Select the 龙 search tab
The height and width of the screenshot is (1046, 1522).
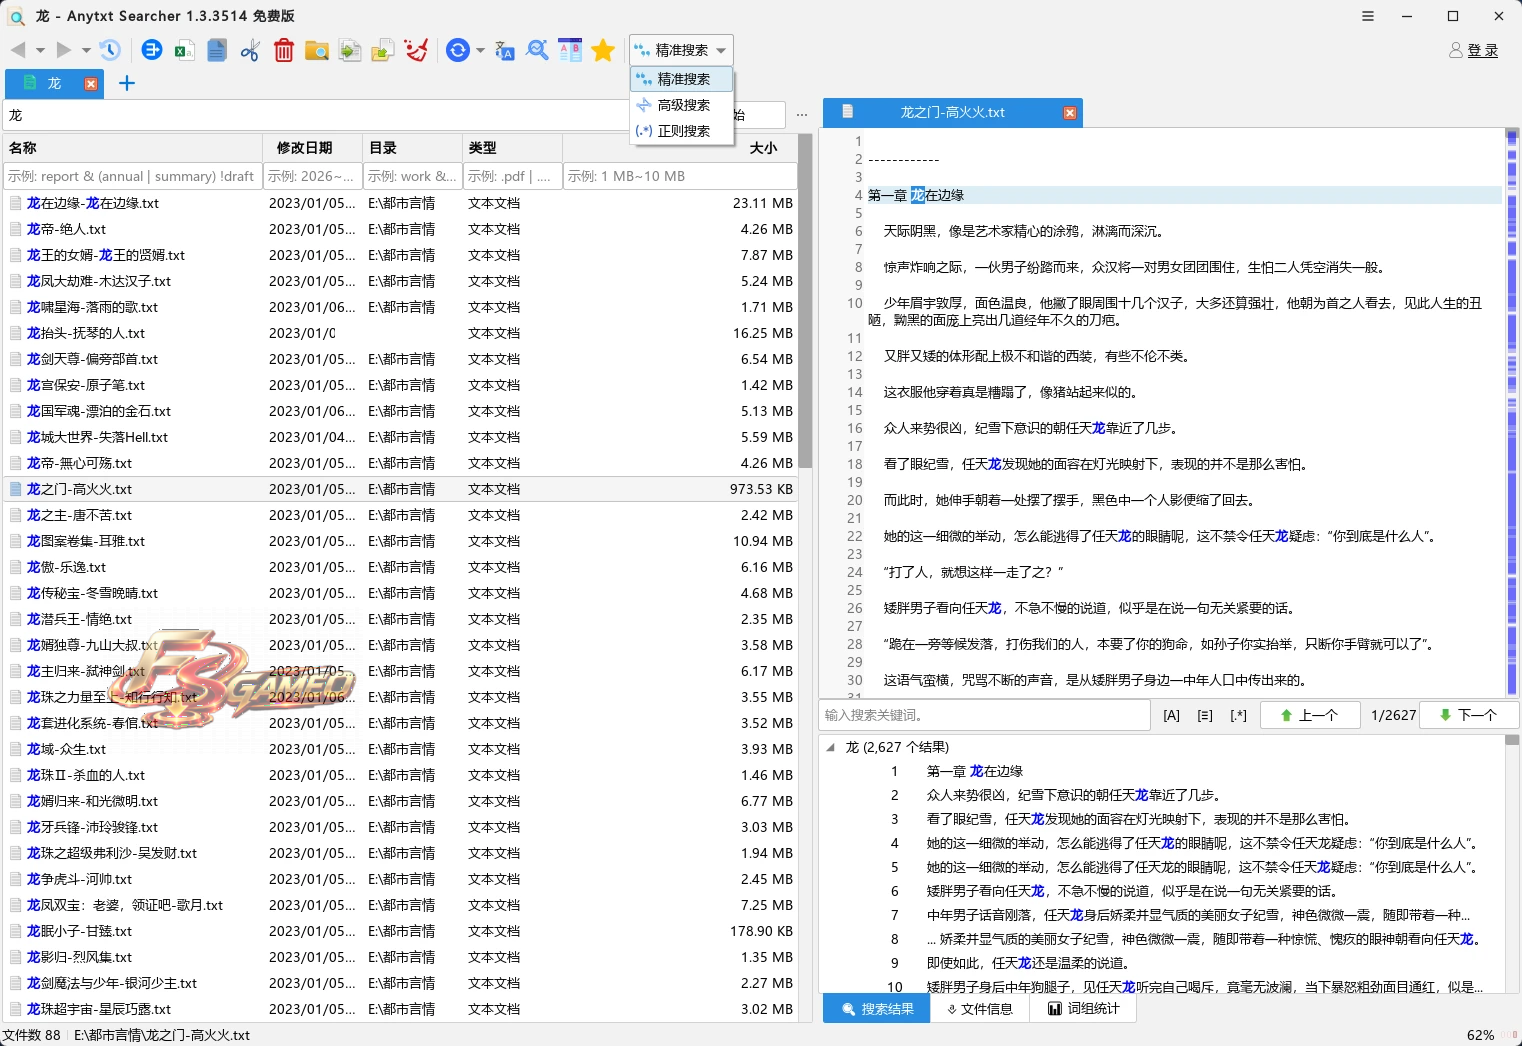pos(54,84)
